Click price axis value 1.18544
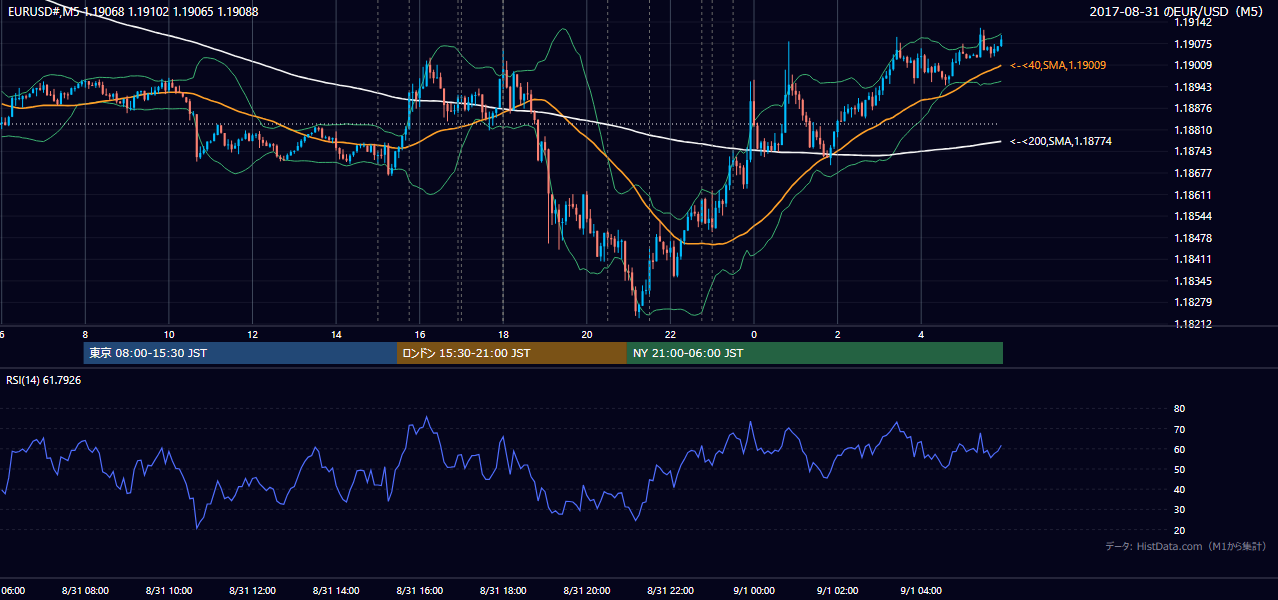1278x600 pixels. [x=1195, y=216]
